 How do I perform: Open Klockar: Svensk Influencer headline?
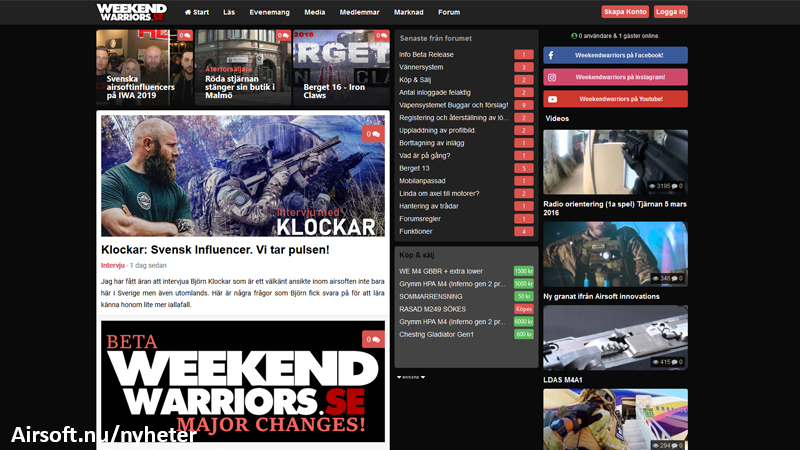point(215,250)
